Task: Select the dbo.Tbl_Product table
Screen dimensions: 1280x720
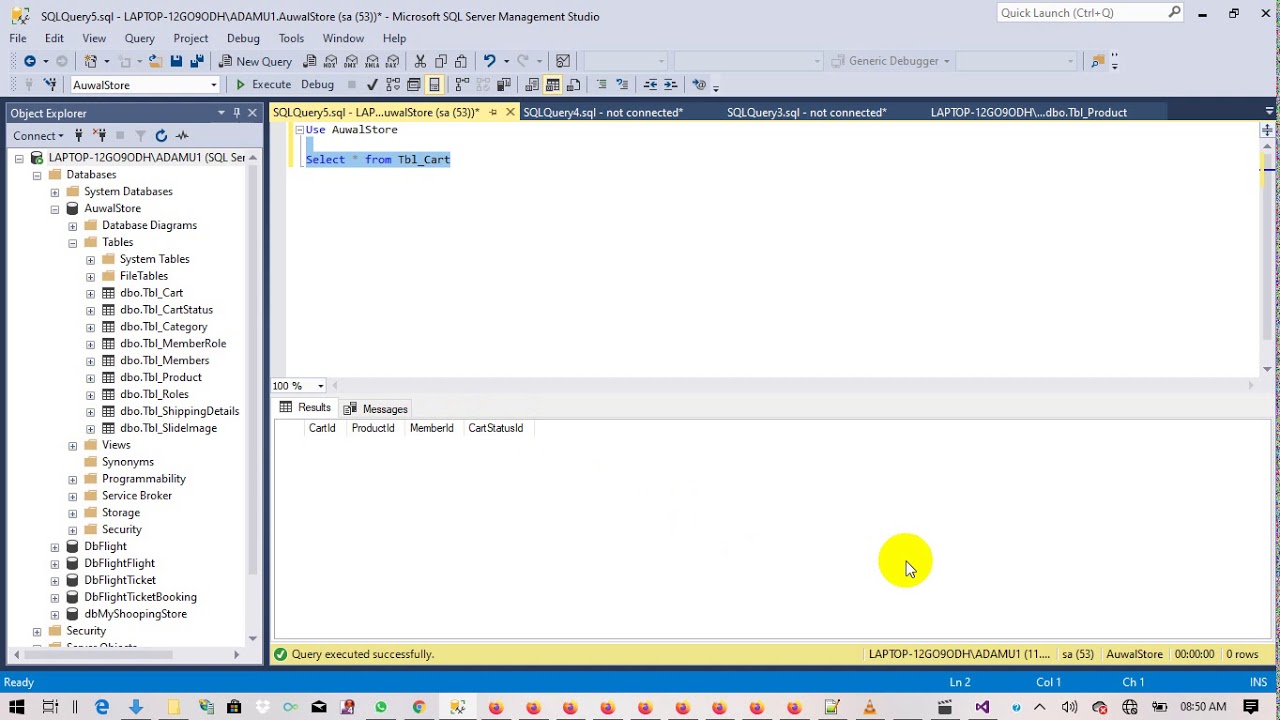Action: [x=160, y=377]
